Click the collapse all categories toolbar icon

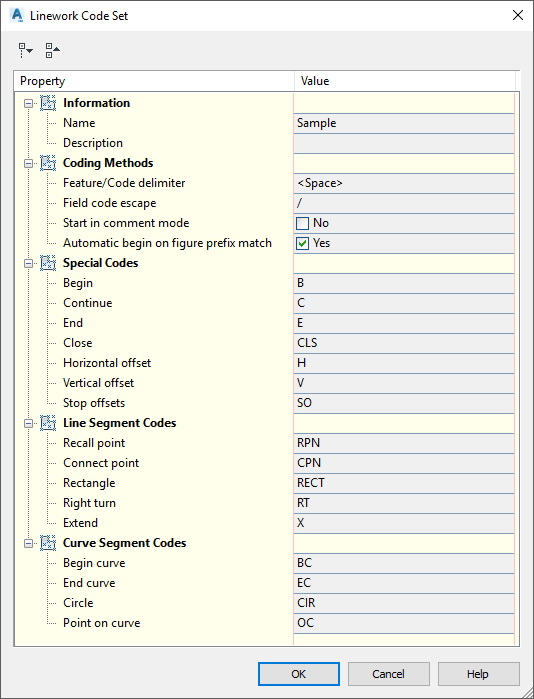(53, 50)
